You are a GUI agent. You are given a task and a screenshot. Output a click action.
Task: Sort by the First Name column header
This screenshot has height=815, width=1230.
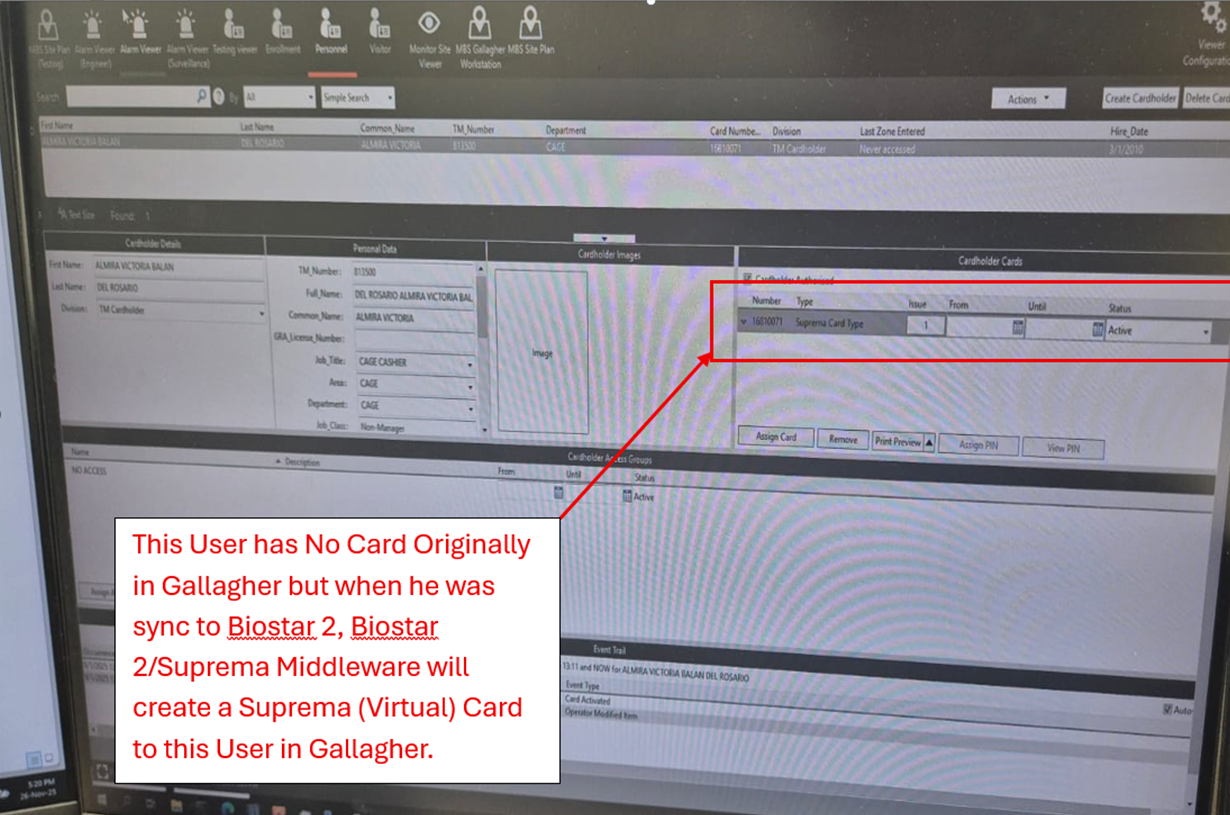click(x=56, y=126)
